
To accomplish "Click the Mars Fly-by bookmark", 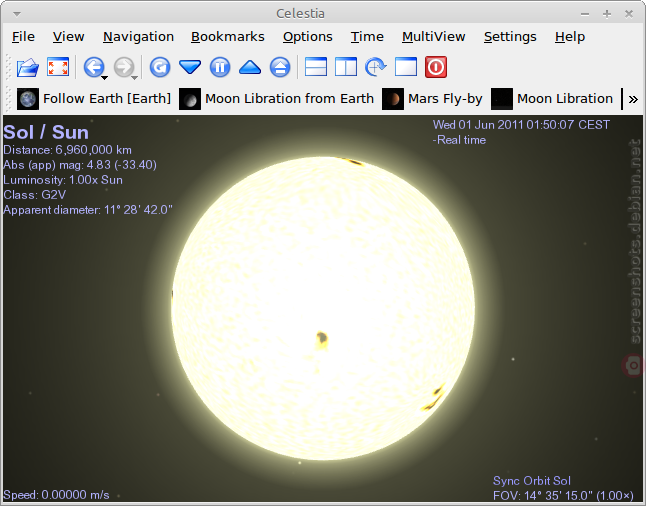I will [432, 99].
